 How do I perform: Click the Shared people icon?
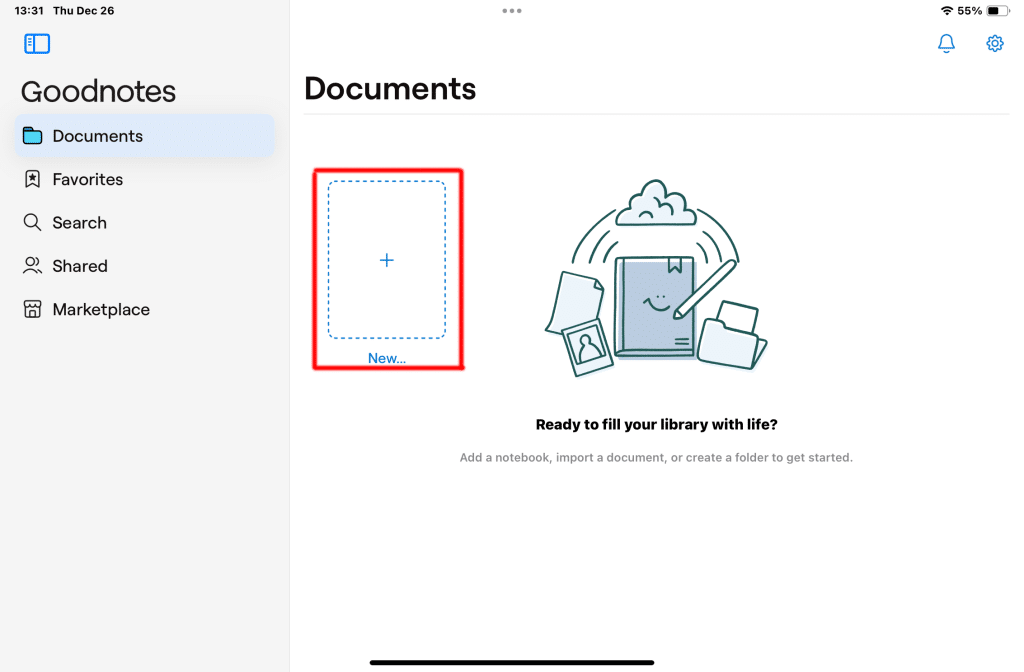click(x=32, y=266)
